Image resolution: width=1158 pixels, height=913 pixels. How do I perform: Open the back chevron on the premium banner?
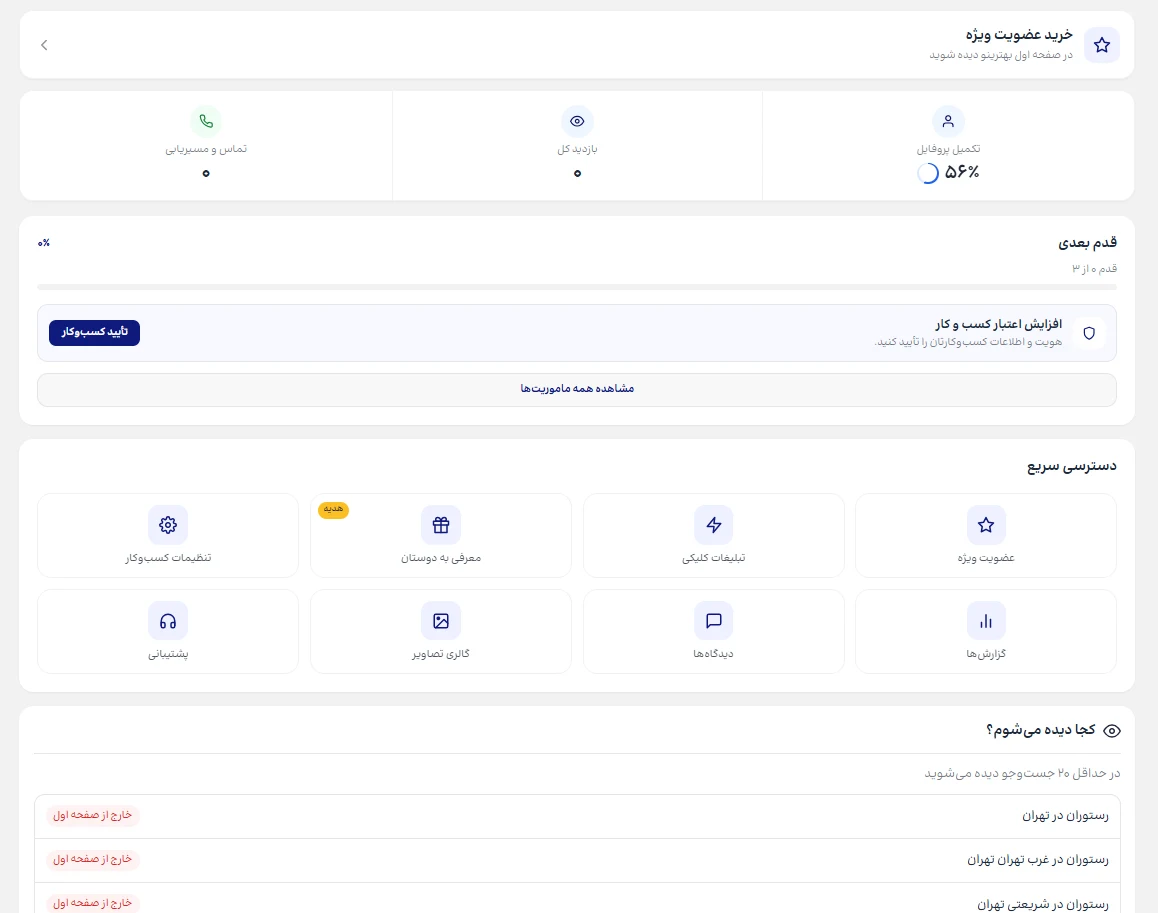pyautogui.click(x=44, y=45)
